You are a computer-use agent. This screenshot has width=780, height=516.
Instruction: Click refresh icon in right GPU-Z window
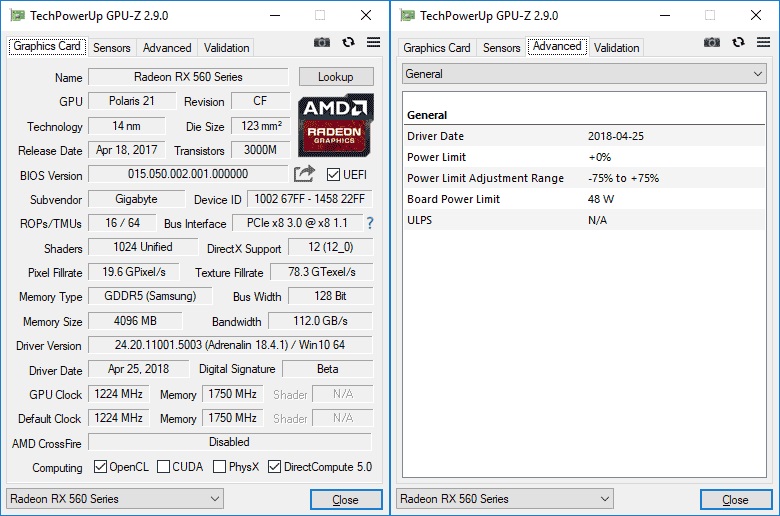(738, 42)
